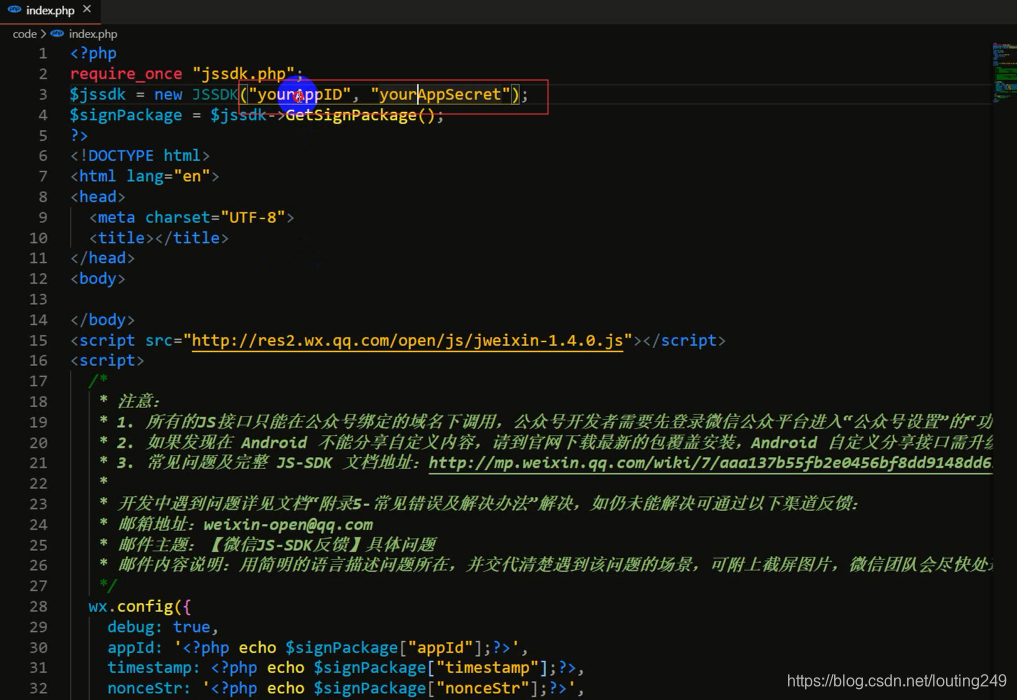Click the opening <body> tag
Image resolution: width=1017 pixels, height=700 pixels.
point(98,279)
